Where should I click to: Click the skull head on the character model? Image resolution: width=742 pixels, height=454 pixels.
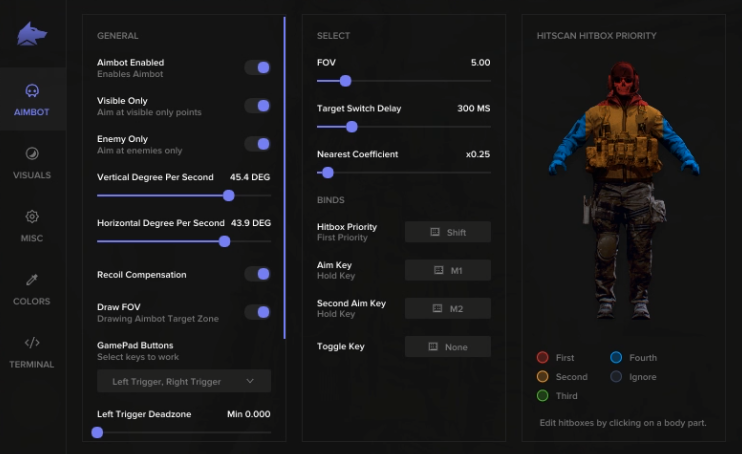622,80
